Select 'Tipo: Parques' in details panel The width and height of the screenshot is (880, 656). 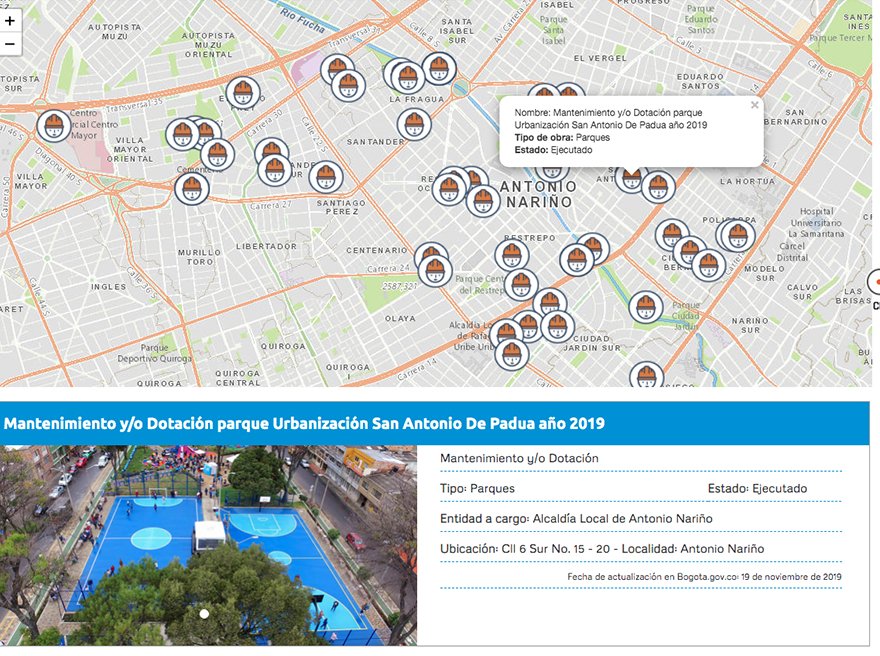477,488
